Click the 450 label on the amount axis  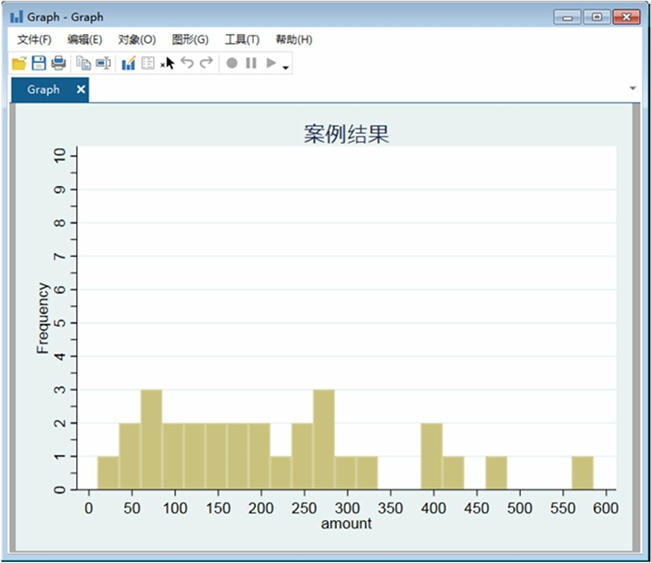(477, 508)
